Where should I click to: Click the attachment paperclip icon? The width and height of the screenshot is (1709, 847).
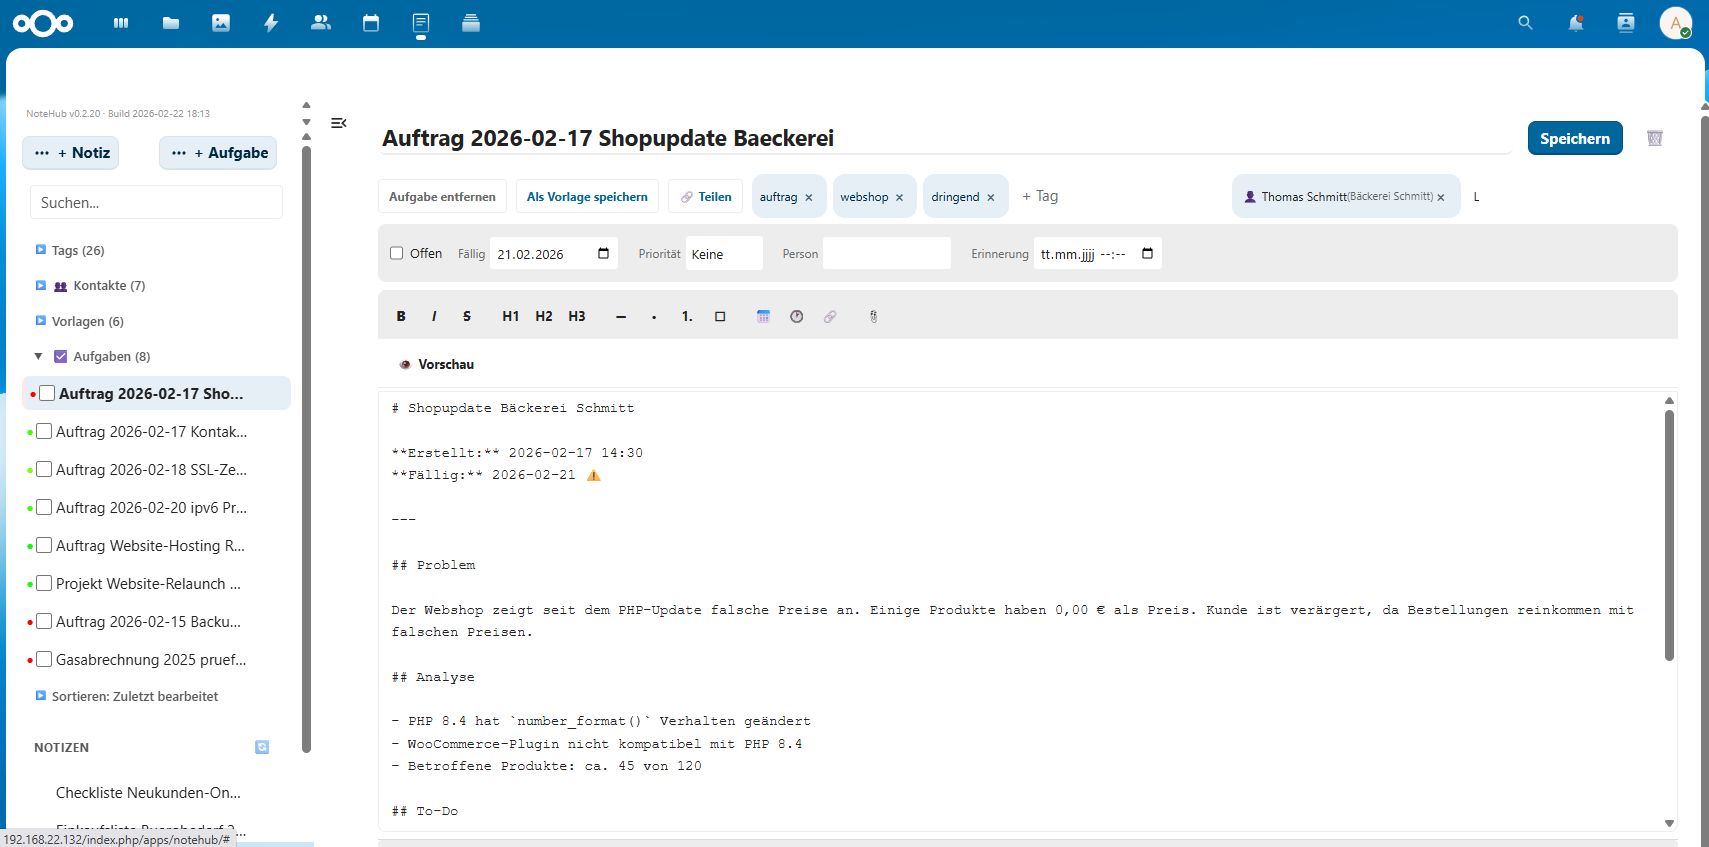873,316
